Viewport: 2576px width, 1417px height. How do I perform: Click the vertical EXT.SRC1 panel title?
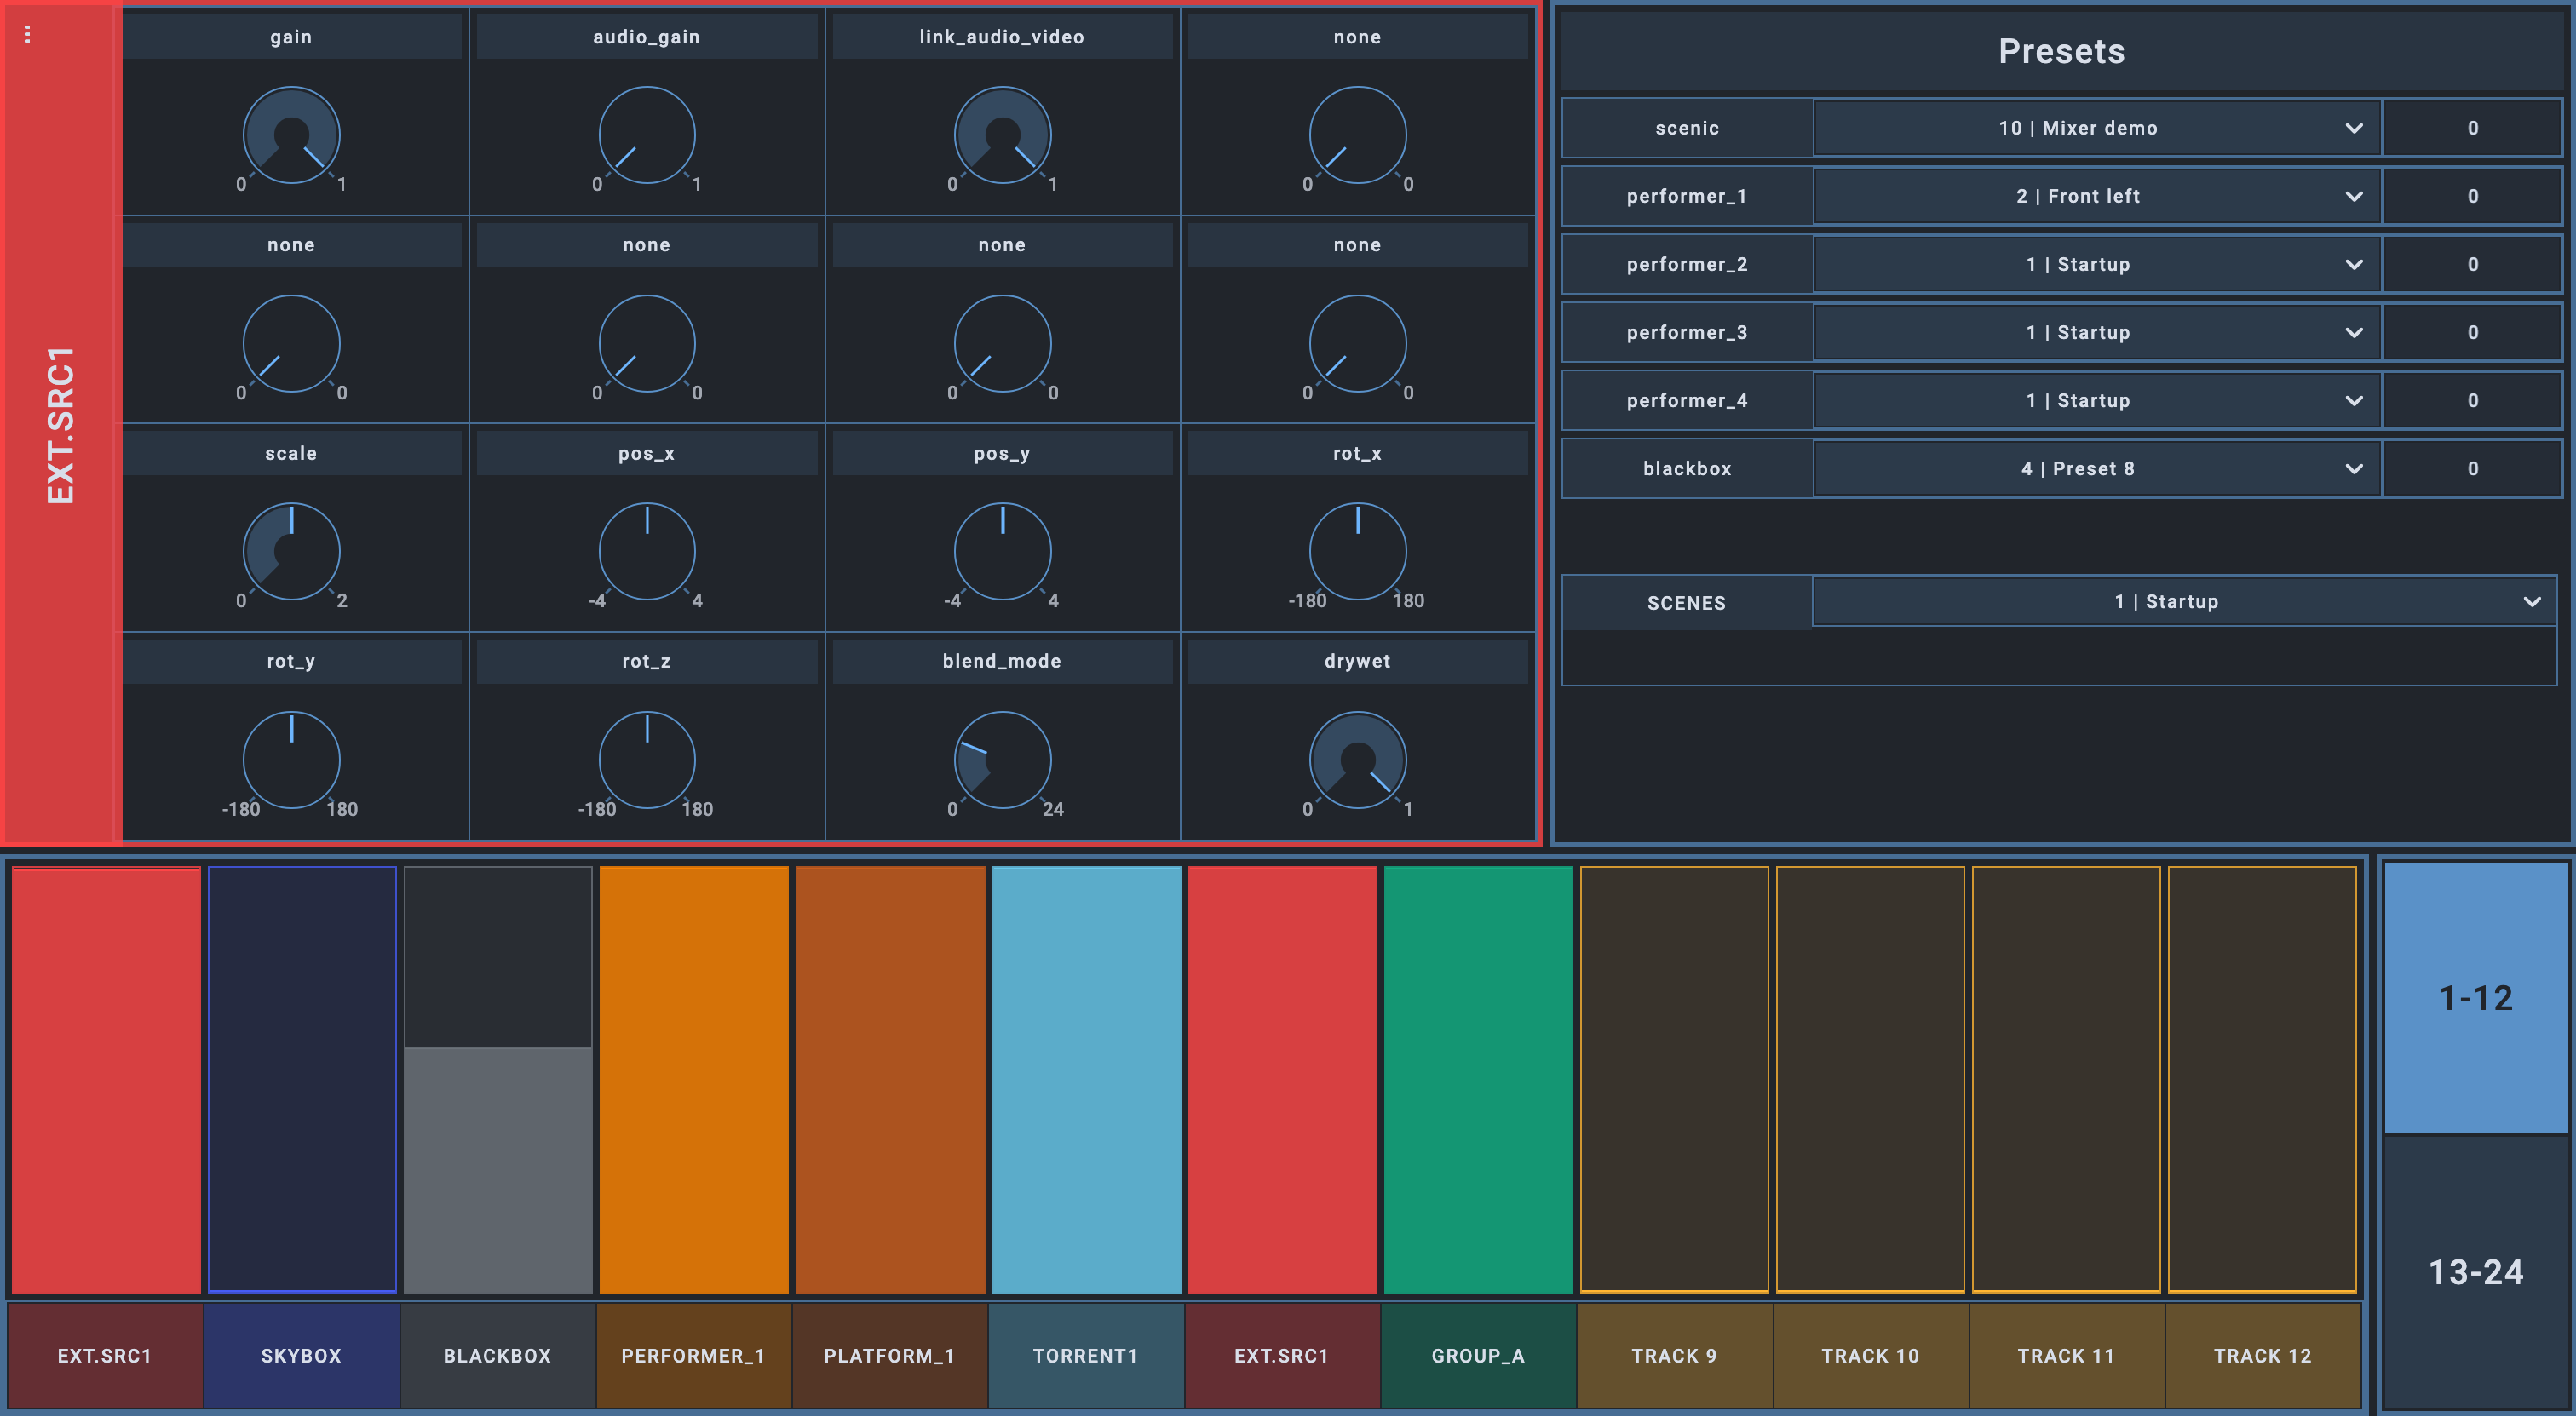click(x=61, y=425)
